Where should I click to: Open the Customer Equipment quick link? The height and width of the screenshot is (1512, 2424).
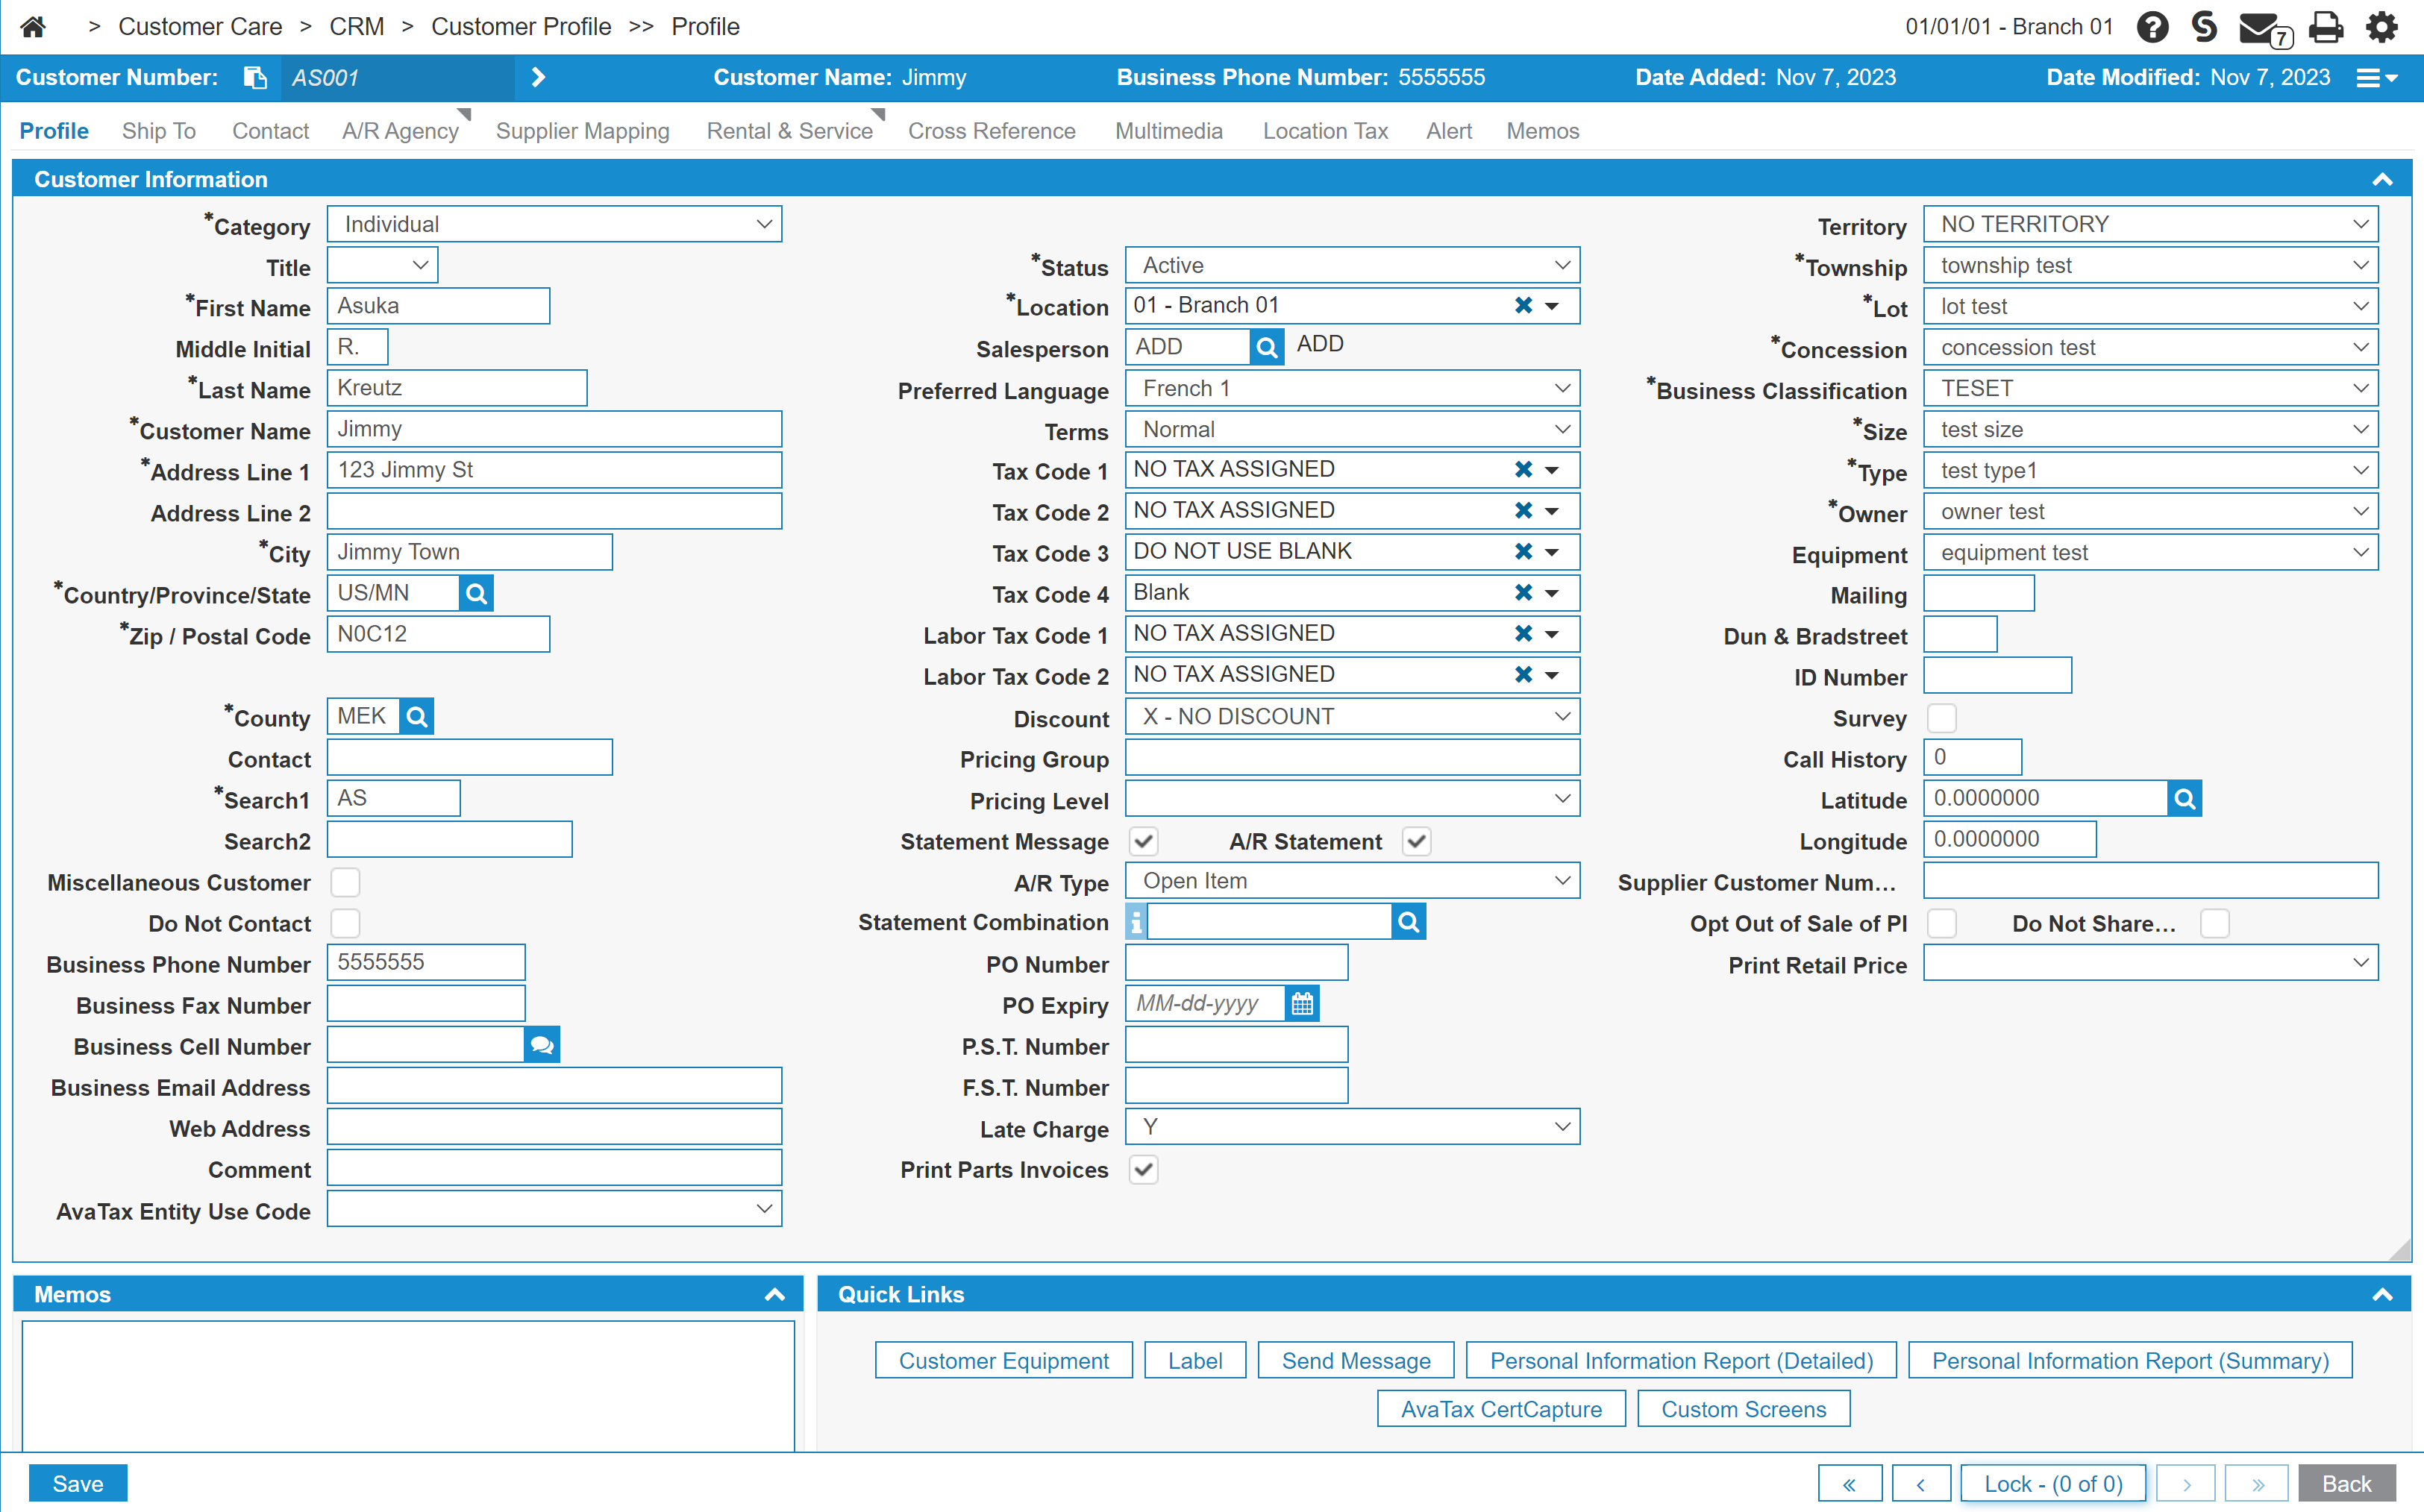coord(1003,1360)
